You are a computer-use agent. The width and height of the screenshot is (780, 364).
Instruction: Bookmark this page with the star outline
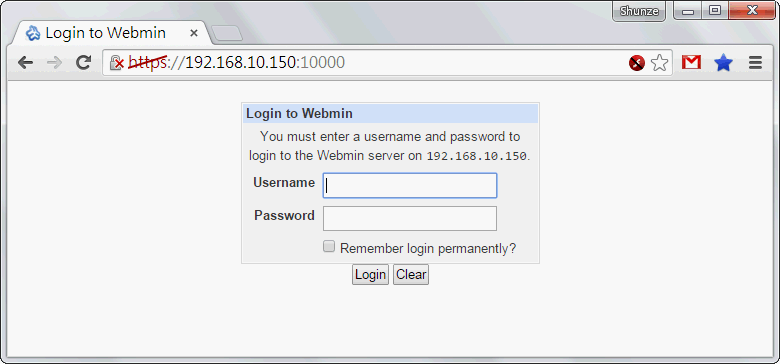click(659, 63)
